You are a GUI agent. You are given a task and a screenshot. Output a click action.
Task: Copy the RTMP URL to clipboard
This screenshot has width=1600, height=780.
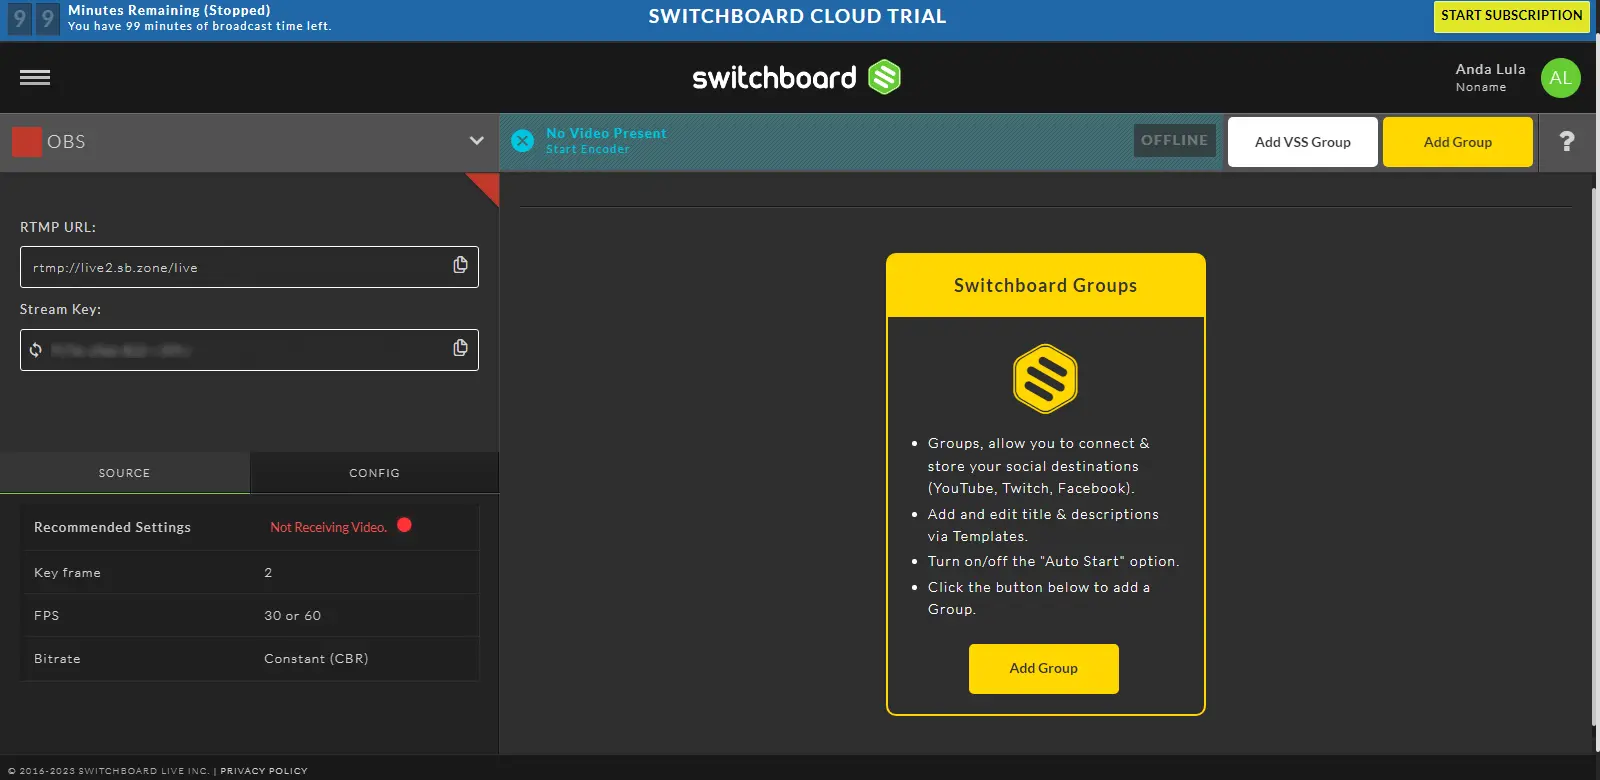(x=460, y=265)
